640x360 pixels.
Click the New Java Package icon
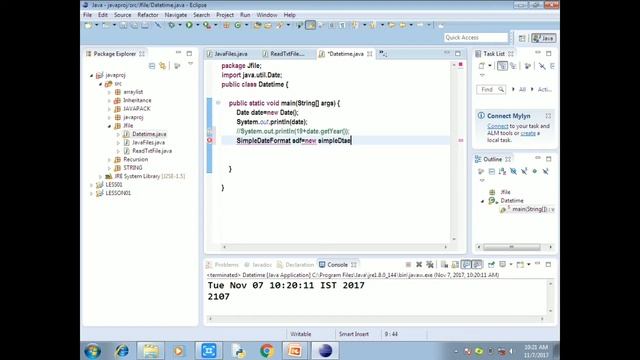coord(227,25)
